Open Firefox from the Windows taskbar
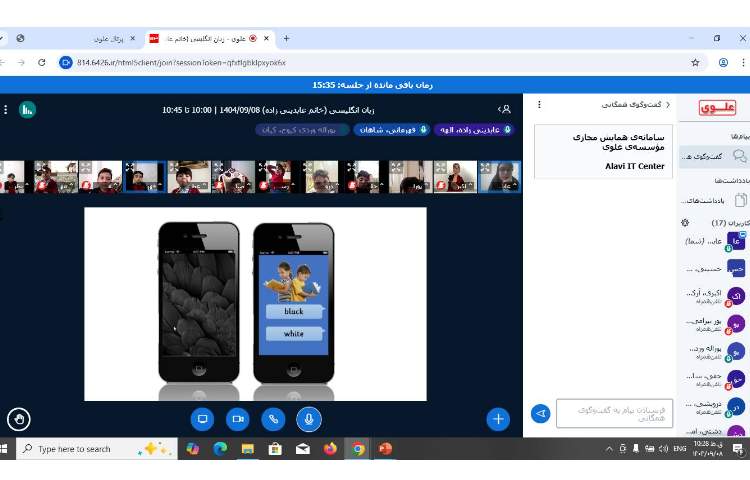The width and height of the screenshot is (750, 480). (331, 449)
